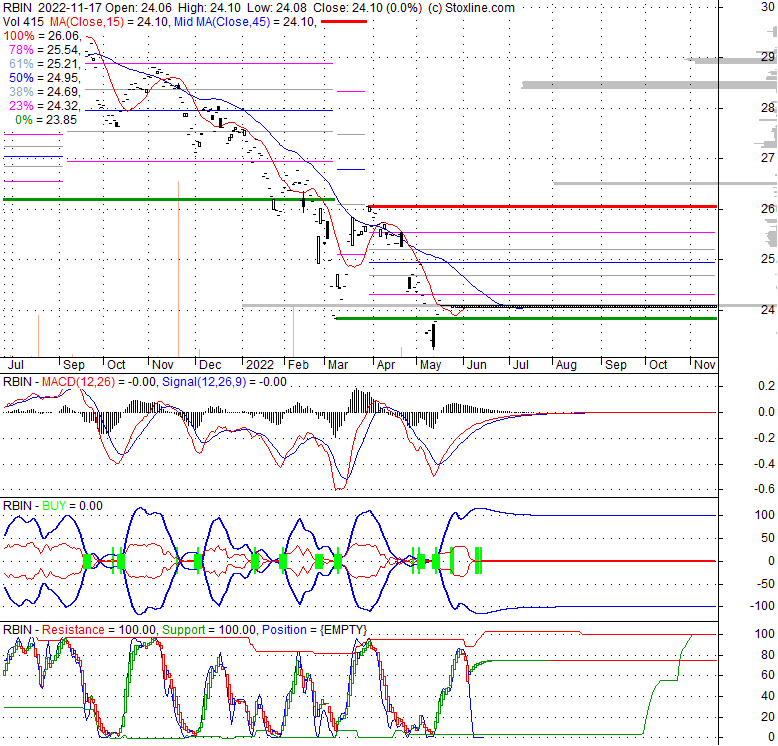Click the red "Resistance = 100.00" label
This screenshot has height=746, width=778.
98,630
